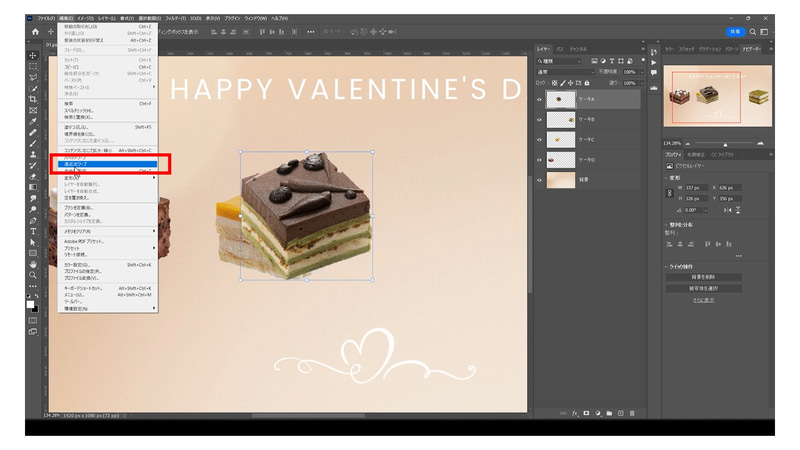Select the Lasso tool
The height and width of the screenshot is (450, 800).
pos(33,78)
